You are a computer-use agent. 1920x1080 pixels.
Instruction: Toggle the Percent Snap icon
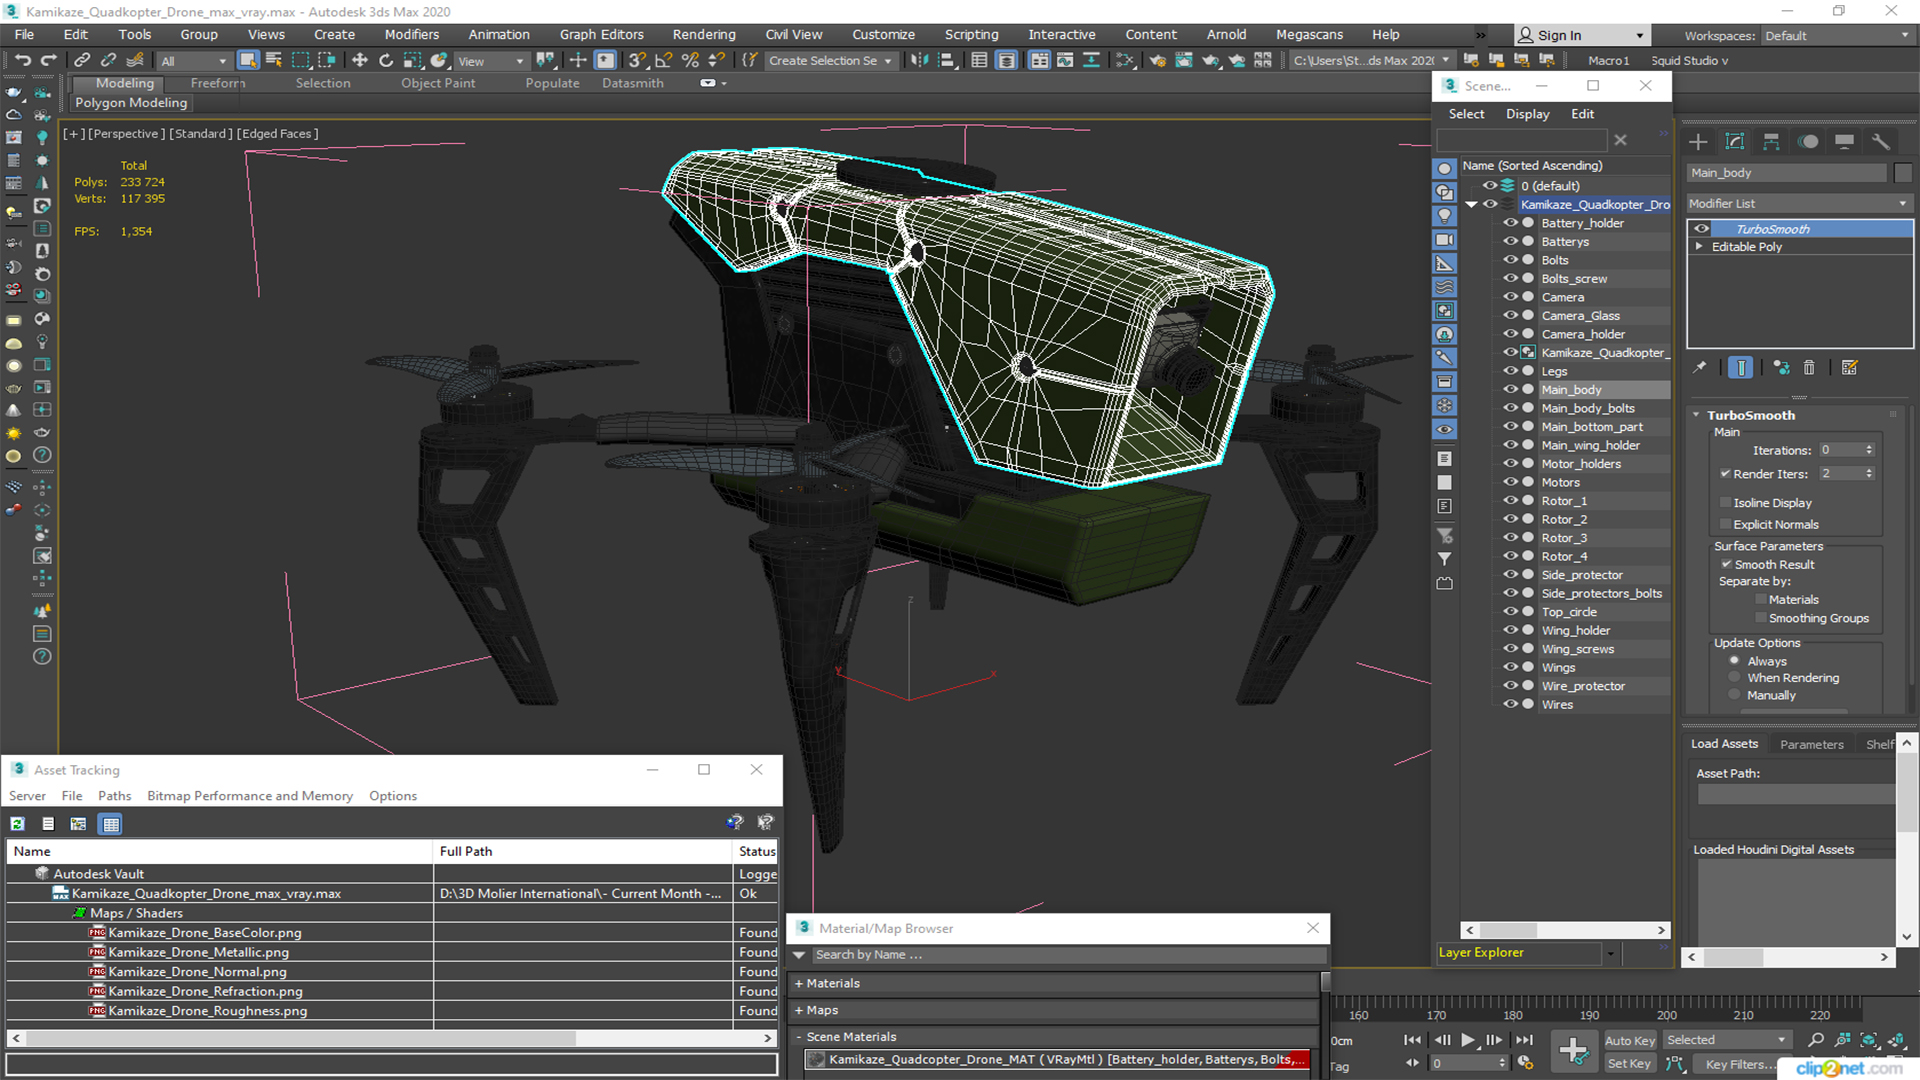(x=690, y=61)
